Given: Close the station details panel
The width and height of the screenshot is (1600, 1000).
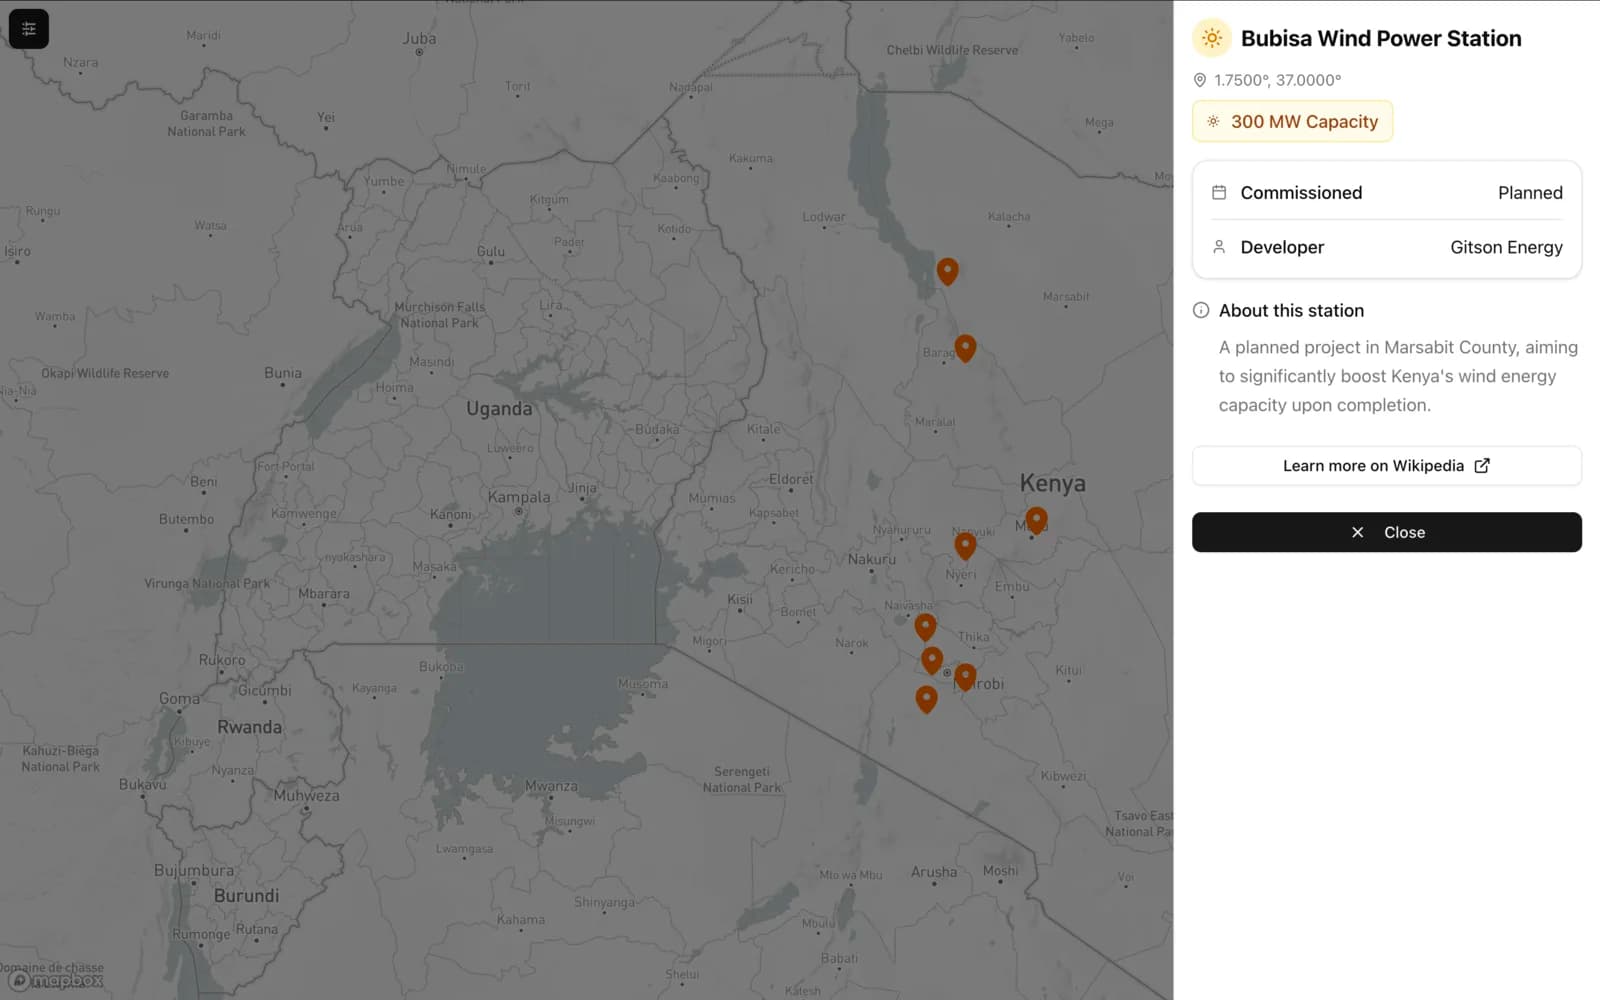Looking at the screenshot, I should point(1387,532).
